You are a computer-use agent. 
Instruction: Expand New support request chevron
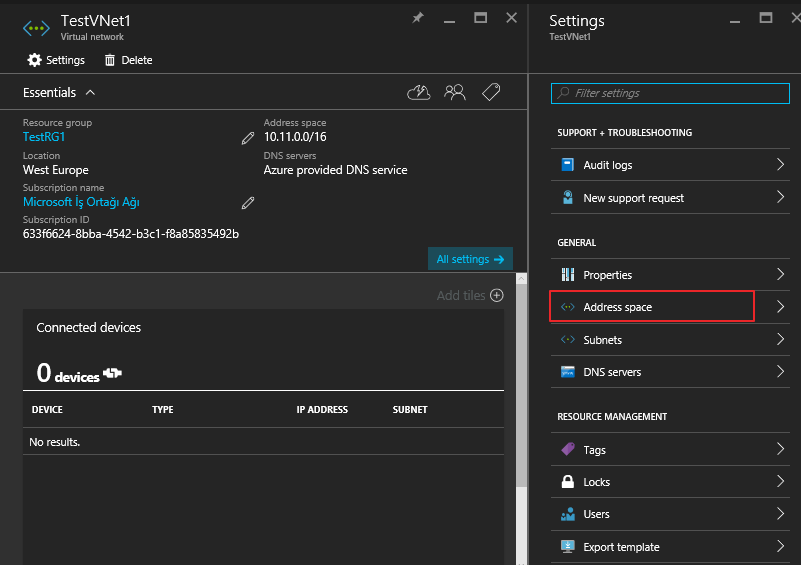[x=780, y=197]
